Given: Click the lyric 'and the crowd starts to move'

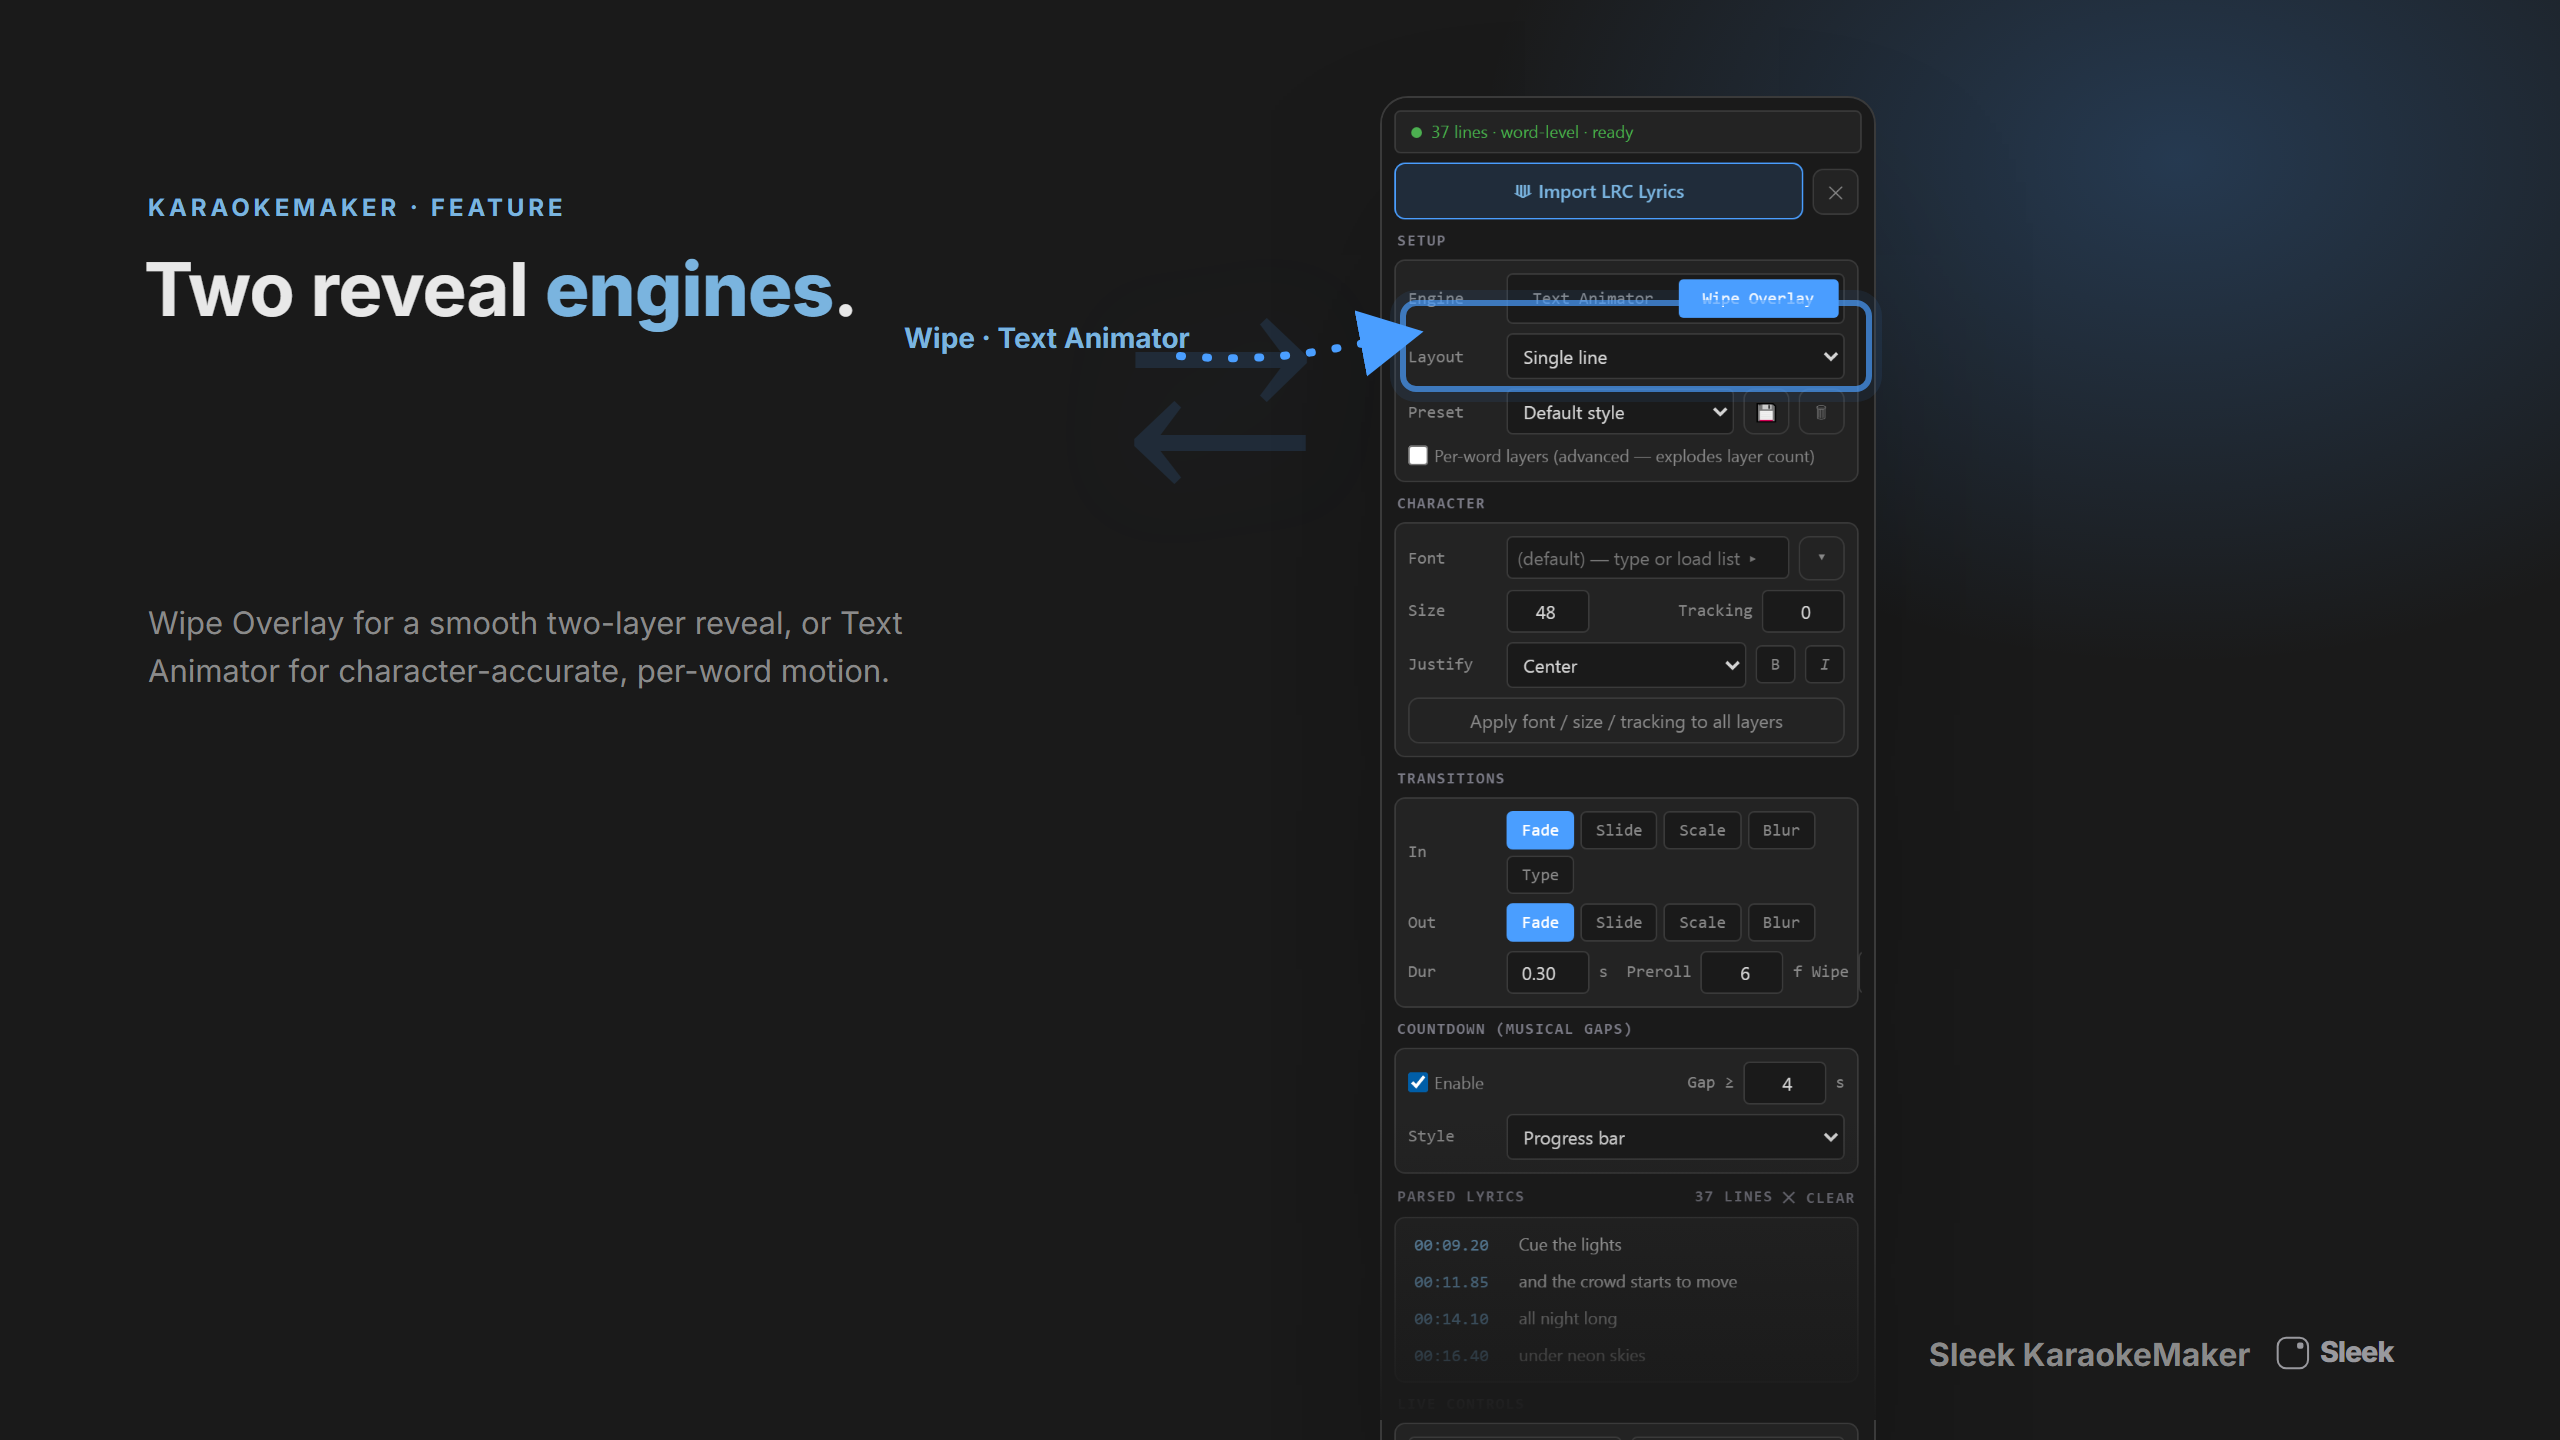Looking at the screenshot, I should [x=1628, y=1282].
